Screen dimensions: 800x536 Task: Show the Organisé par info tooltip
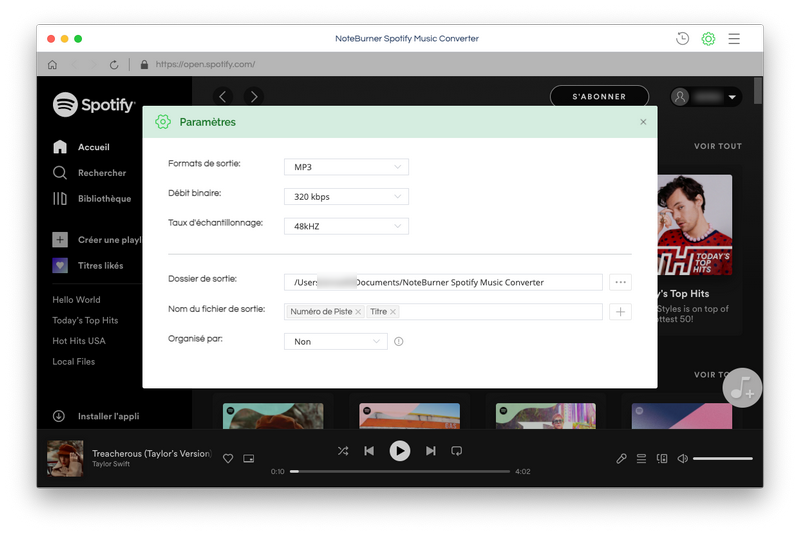[x=398, y=342]
